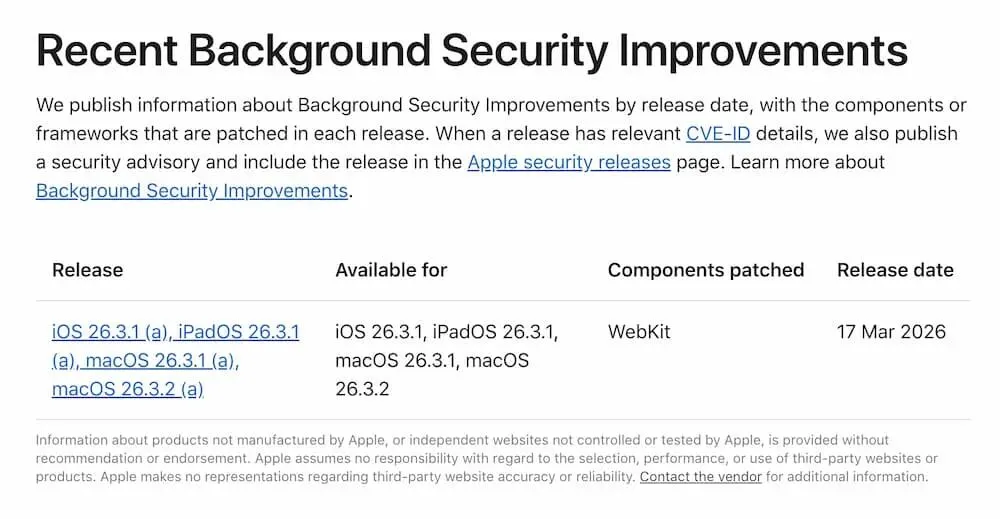Select the Release date column header
1000x519 pixels.
[x=894, y=270]
